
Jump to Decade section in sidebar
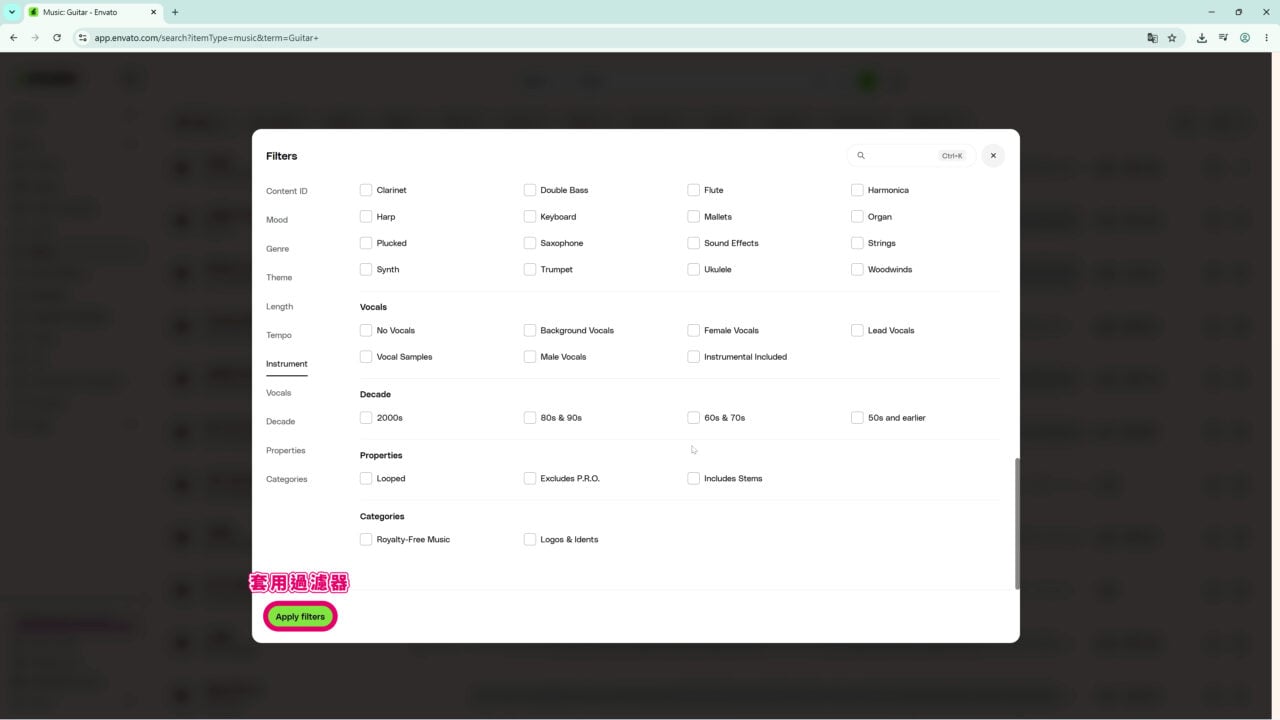(x=281, y=421)
